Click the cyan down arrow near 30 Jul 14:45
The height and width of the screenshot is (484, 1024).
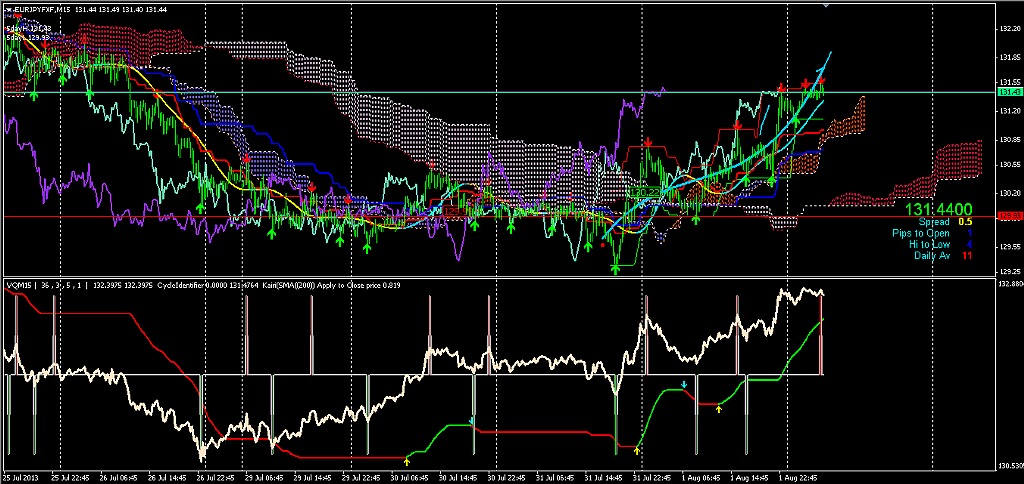472,420
